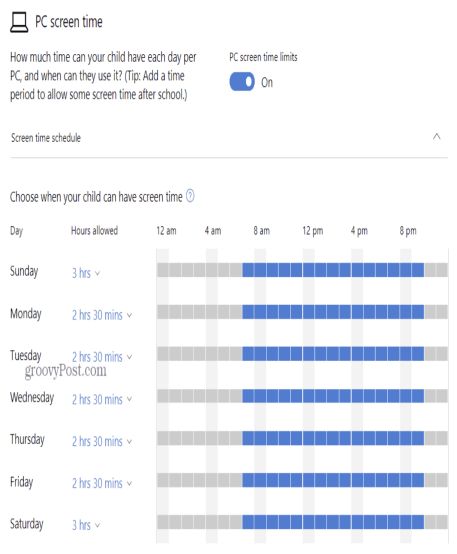The width and height of the screenshot is (457, 554).
Task: Select Monday's blue allowed time bar
Action: click(333, 312)
